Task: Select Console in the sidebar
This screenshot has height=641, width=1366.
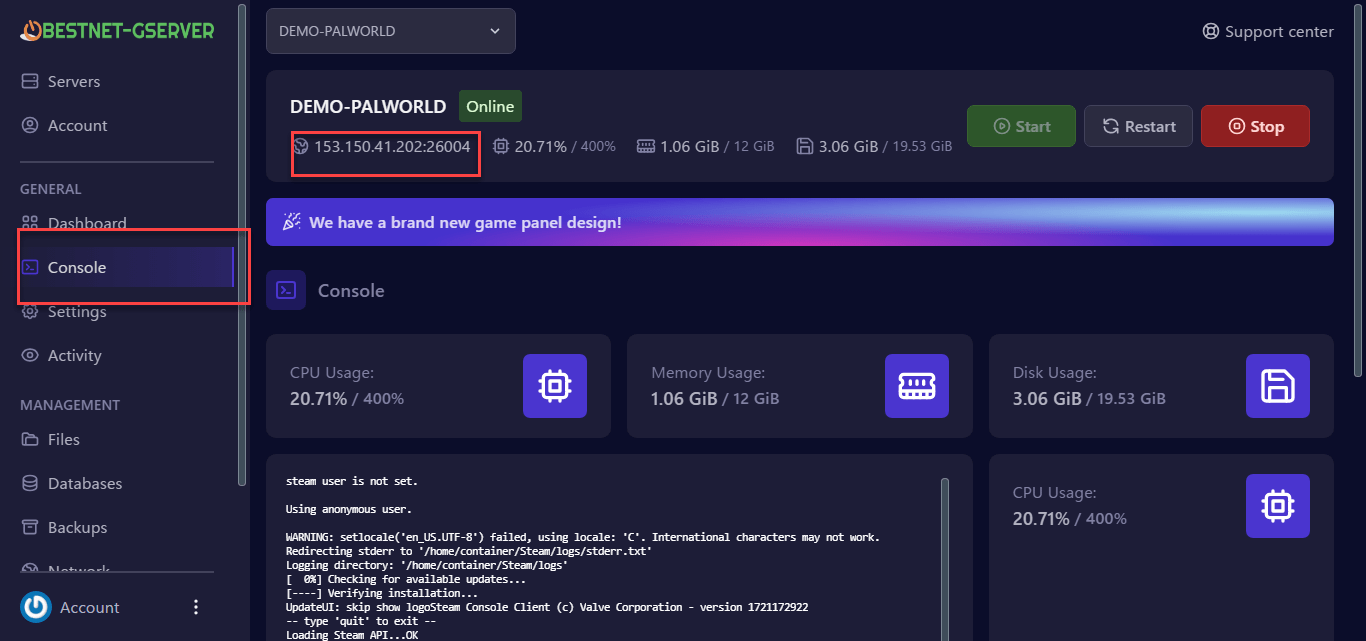Action: tap(125, 267)
